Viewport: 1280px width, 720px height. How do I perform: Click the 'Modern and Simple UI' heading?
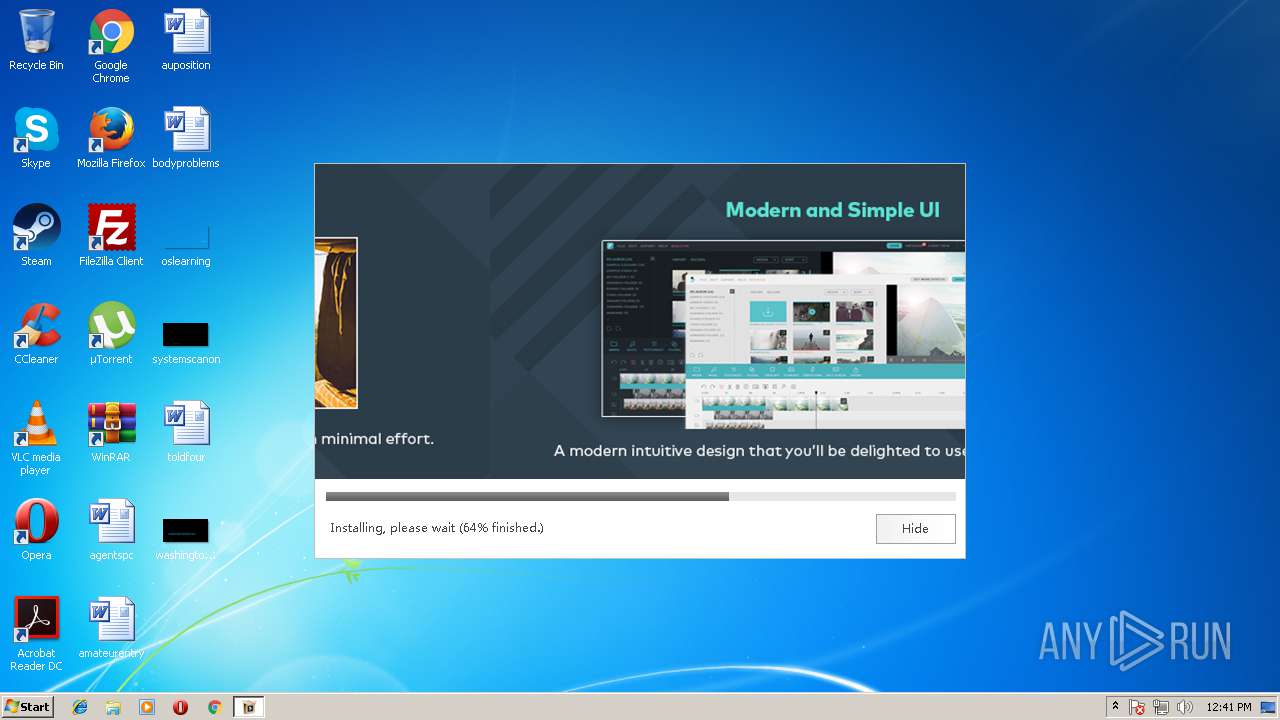pyautogui.click(x=832, y=210)
